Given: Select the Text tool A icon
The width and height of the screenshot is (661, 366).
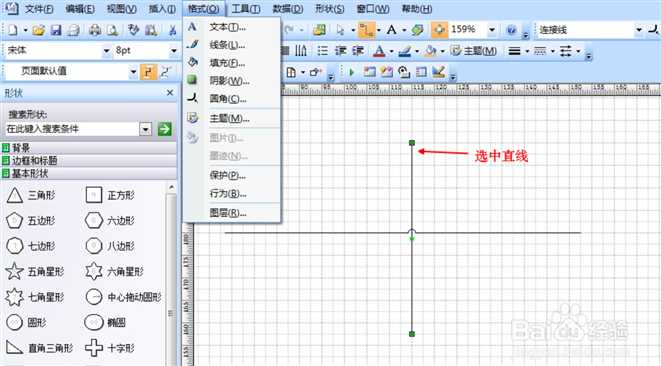Looking at the screenshot, I should [x=392, y=30].
